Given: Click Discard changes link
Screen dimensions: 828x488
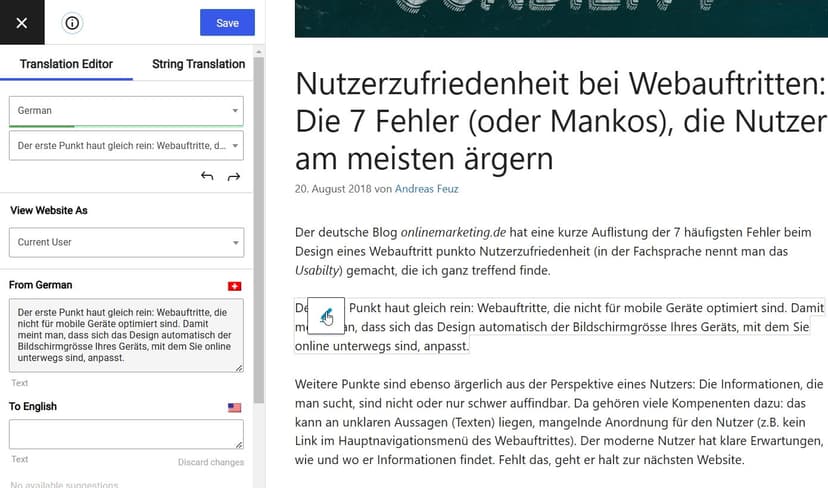Looking at the screenshot, I should (211, 462).
